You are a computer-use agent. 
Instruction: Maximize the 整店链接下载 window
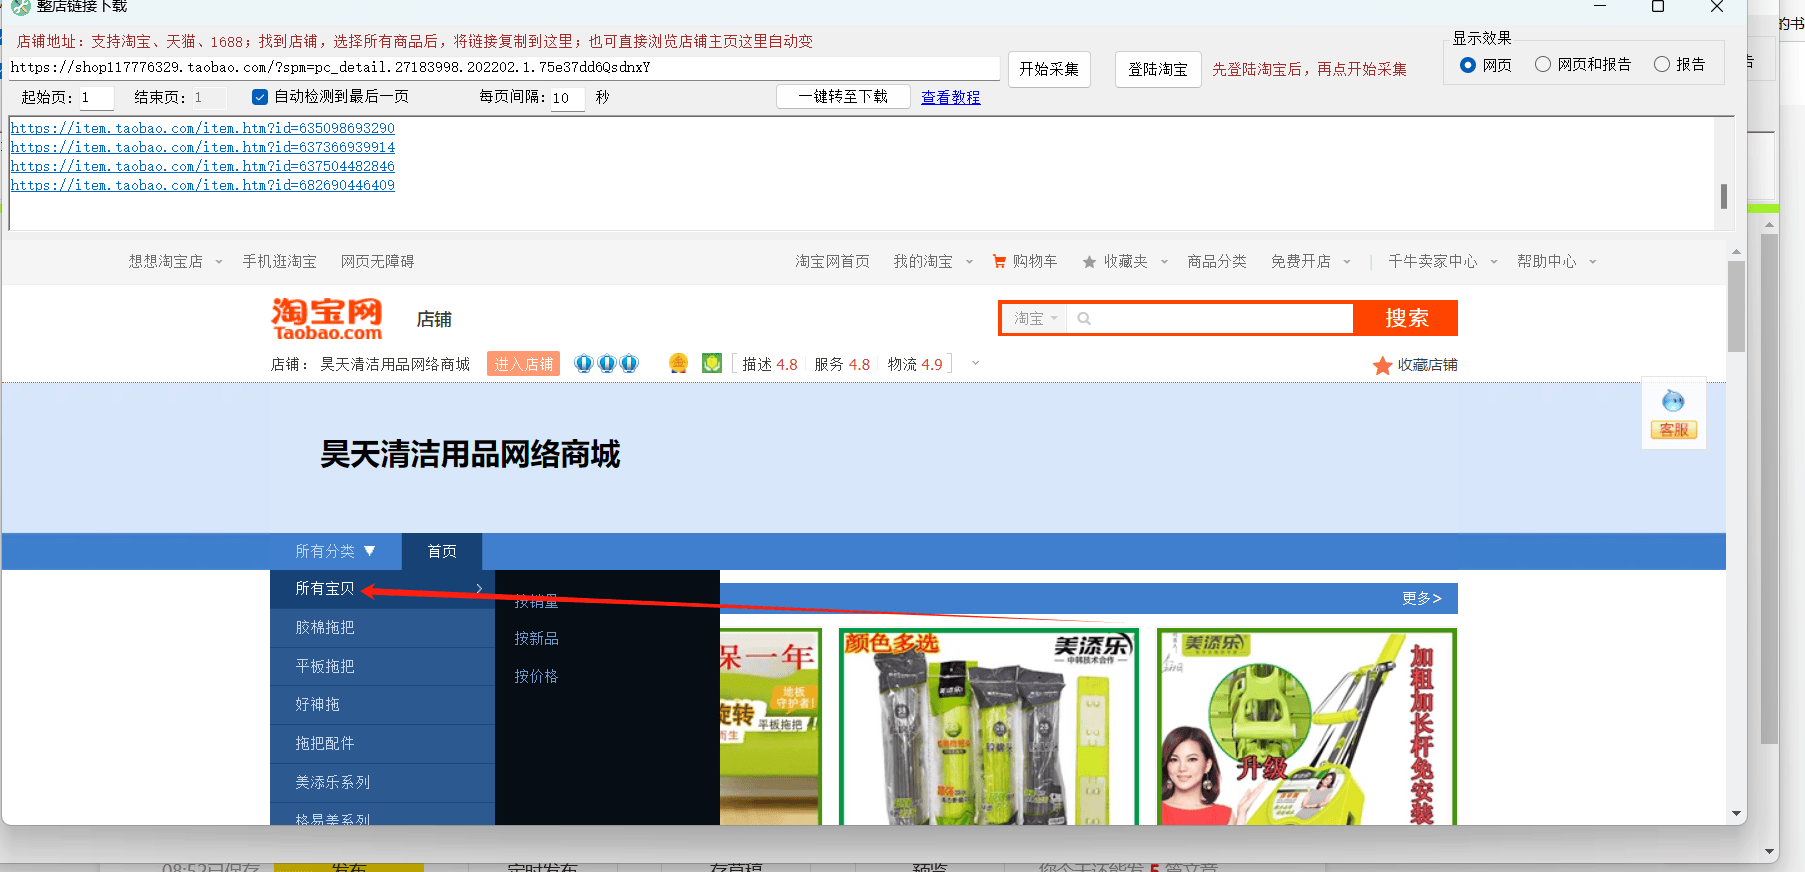(1658, 7)
